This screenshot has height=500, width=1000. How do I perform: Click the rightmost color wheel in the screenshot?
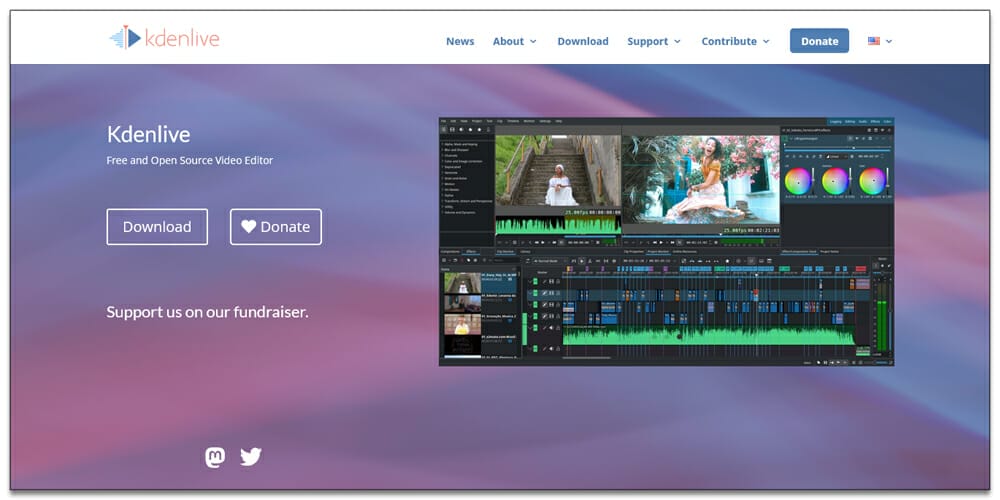(x=872, y=181)
